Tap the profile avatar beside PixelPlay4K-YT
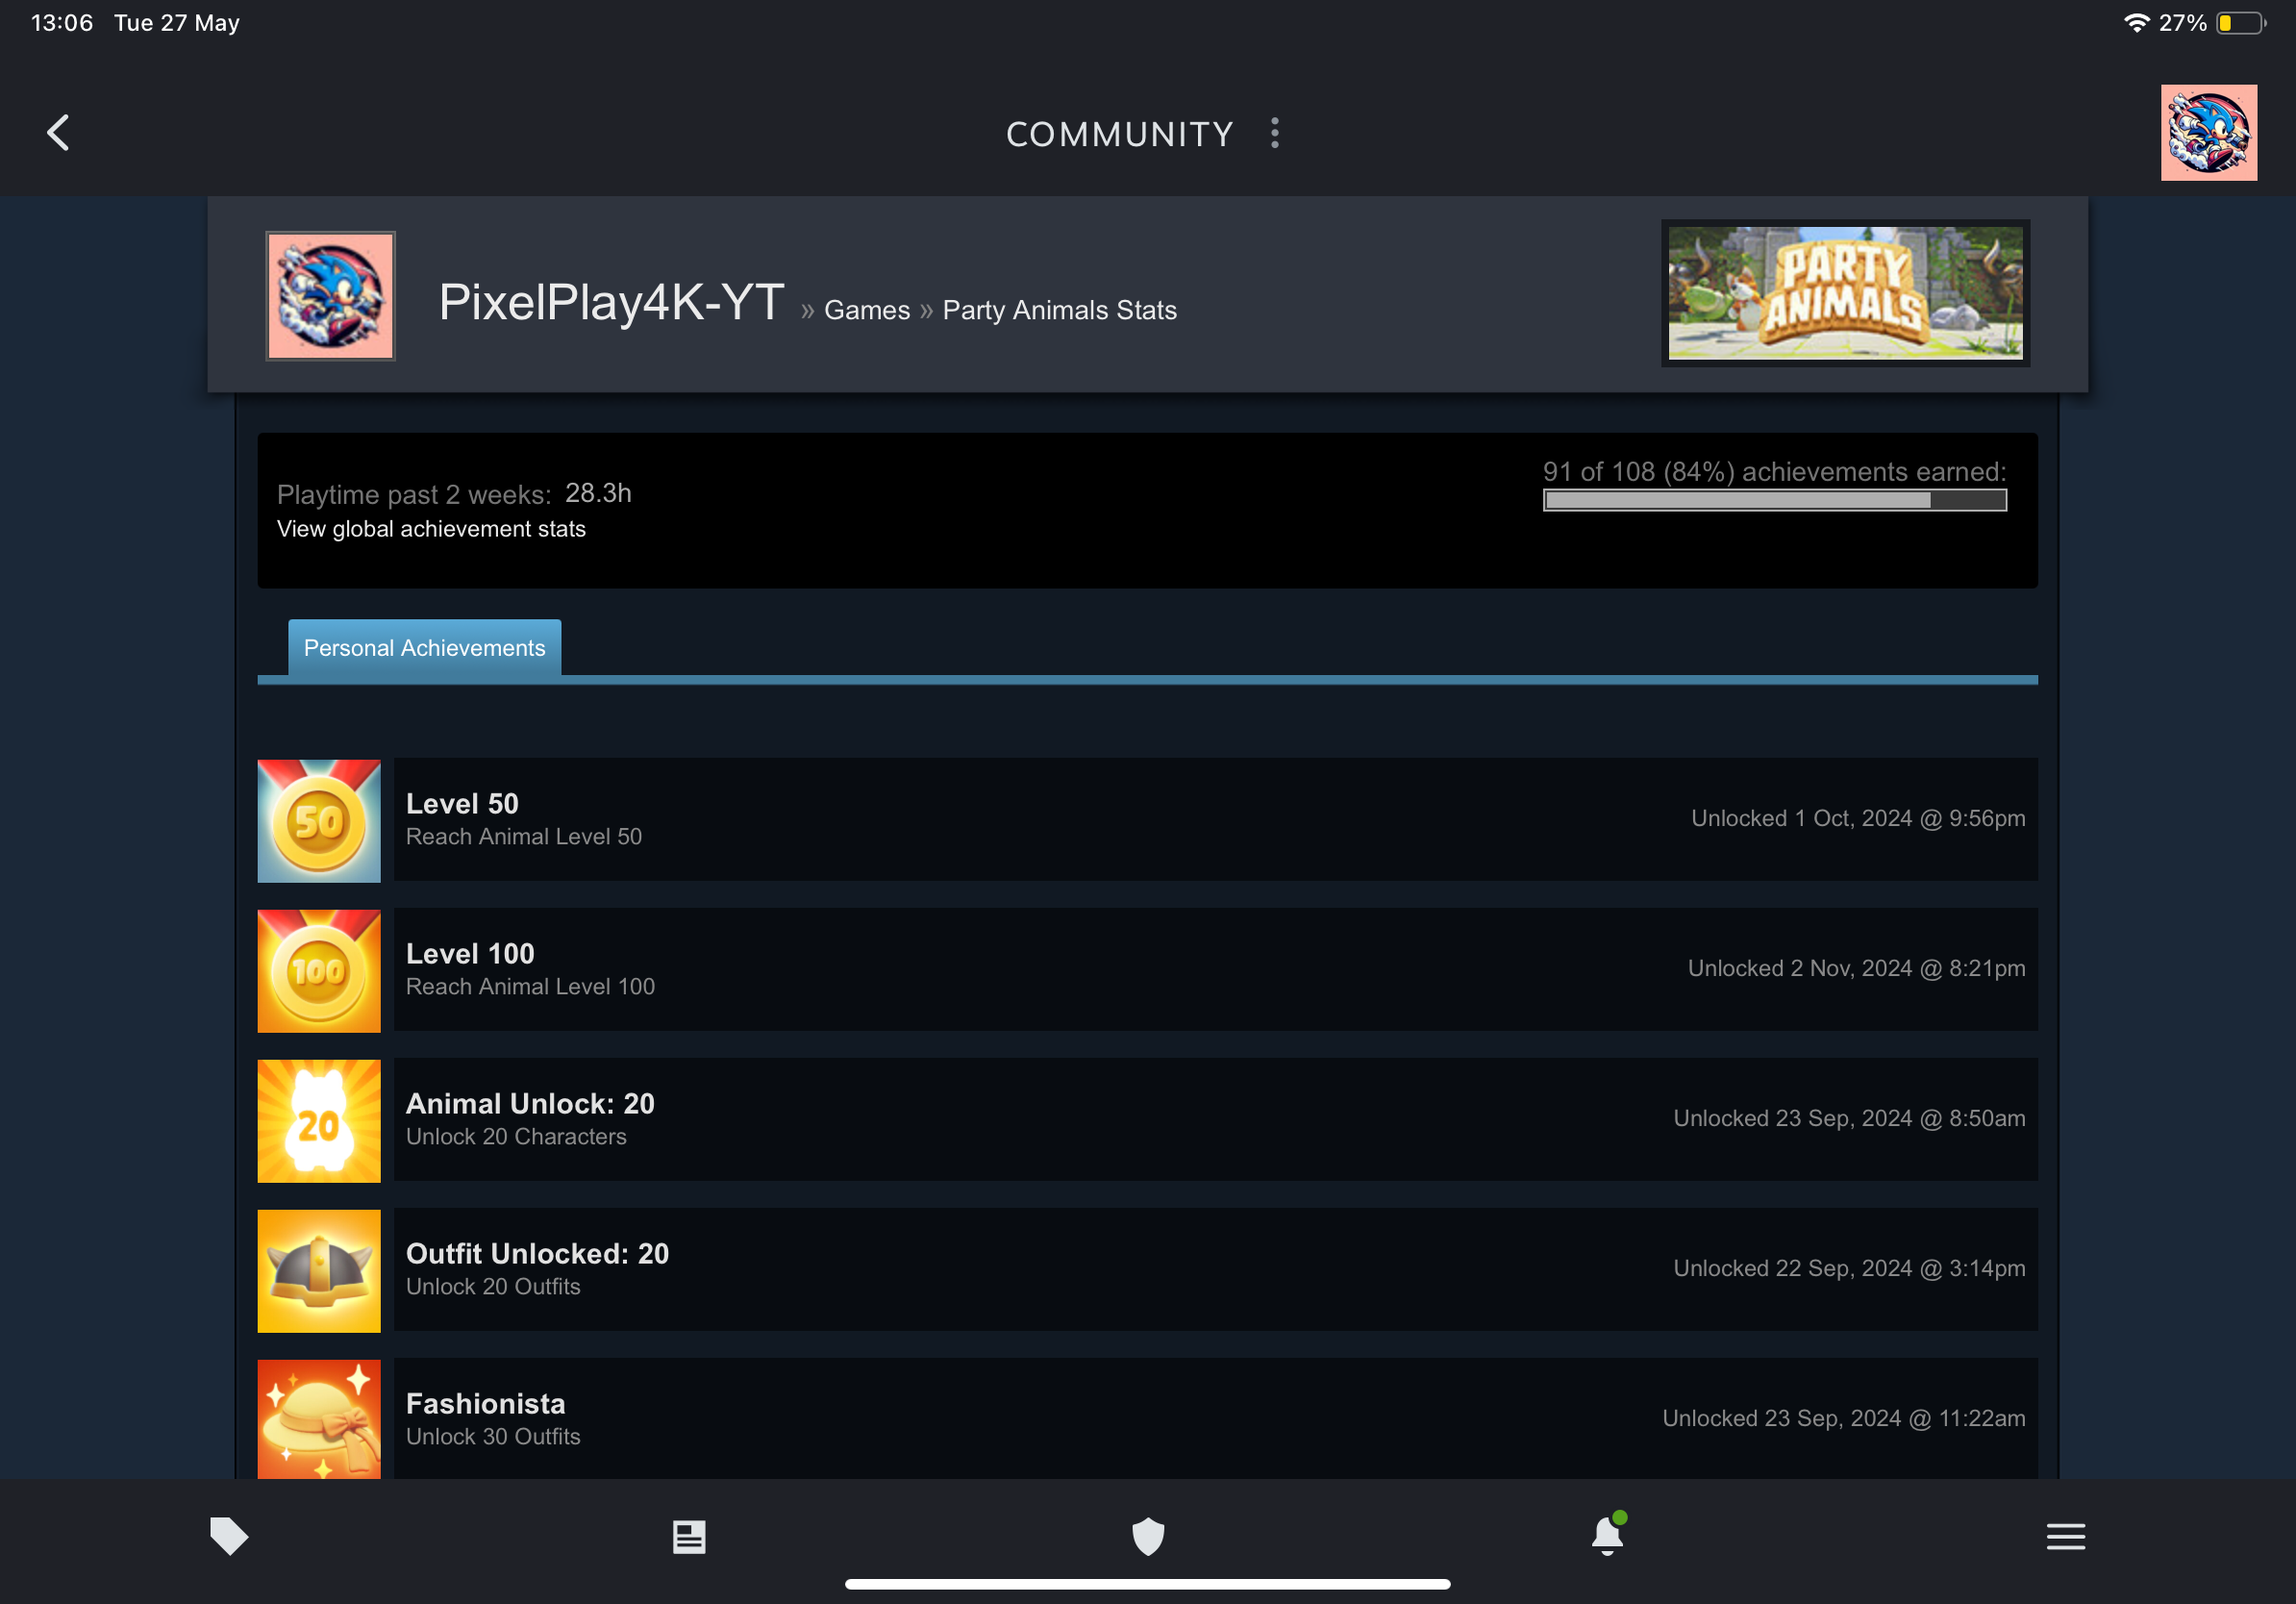This screenshot has width=2296, height=1604. 330,296
